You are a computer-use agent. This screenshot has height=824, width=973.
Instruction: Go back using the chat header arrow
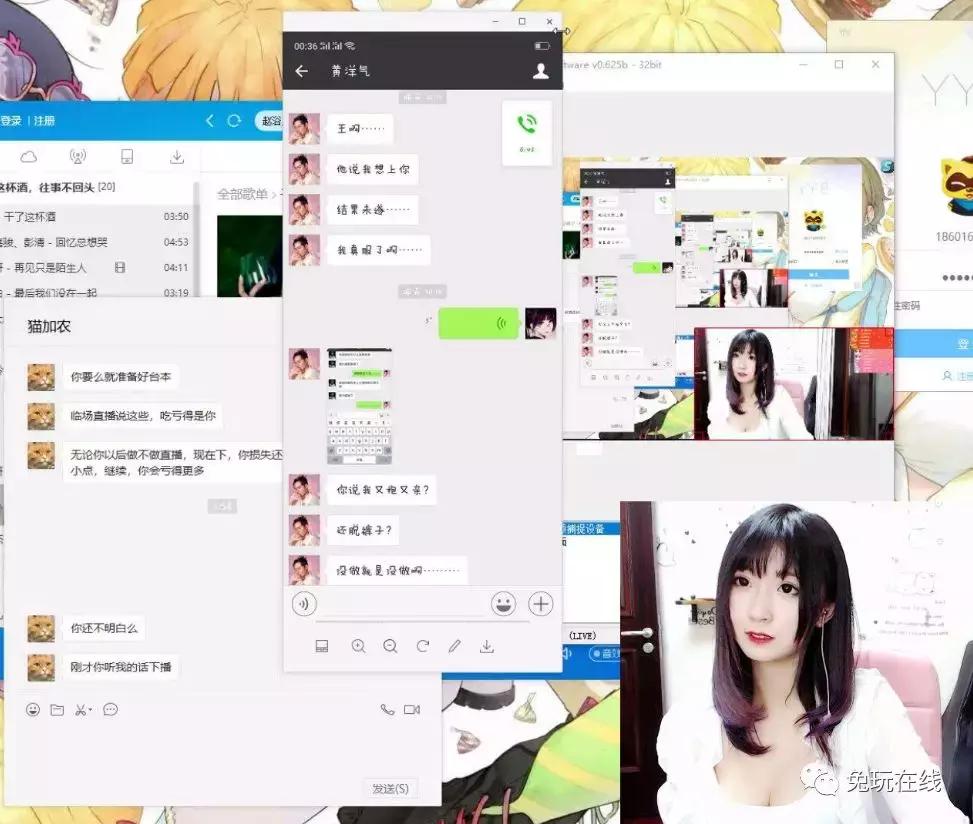[x=300, y=69]
